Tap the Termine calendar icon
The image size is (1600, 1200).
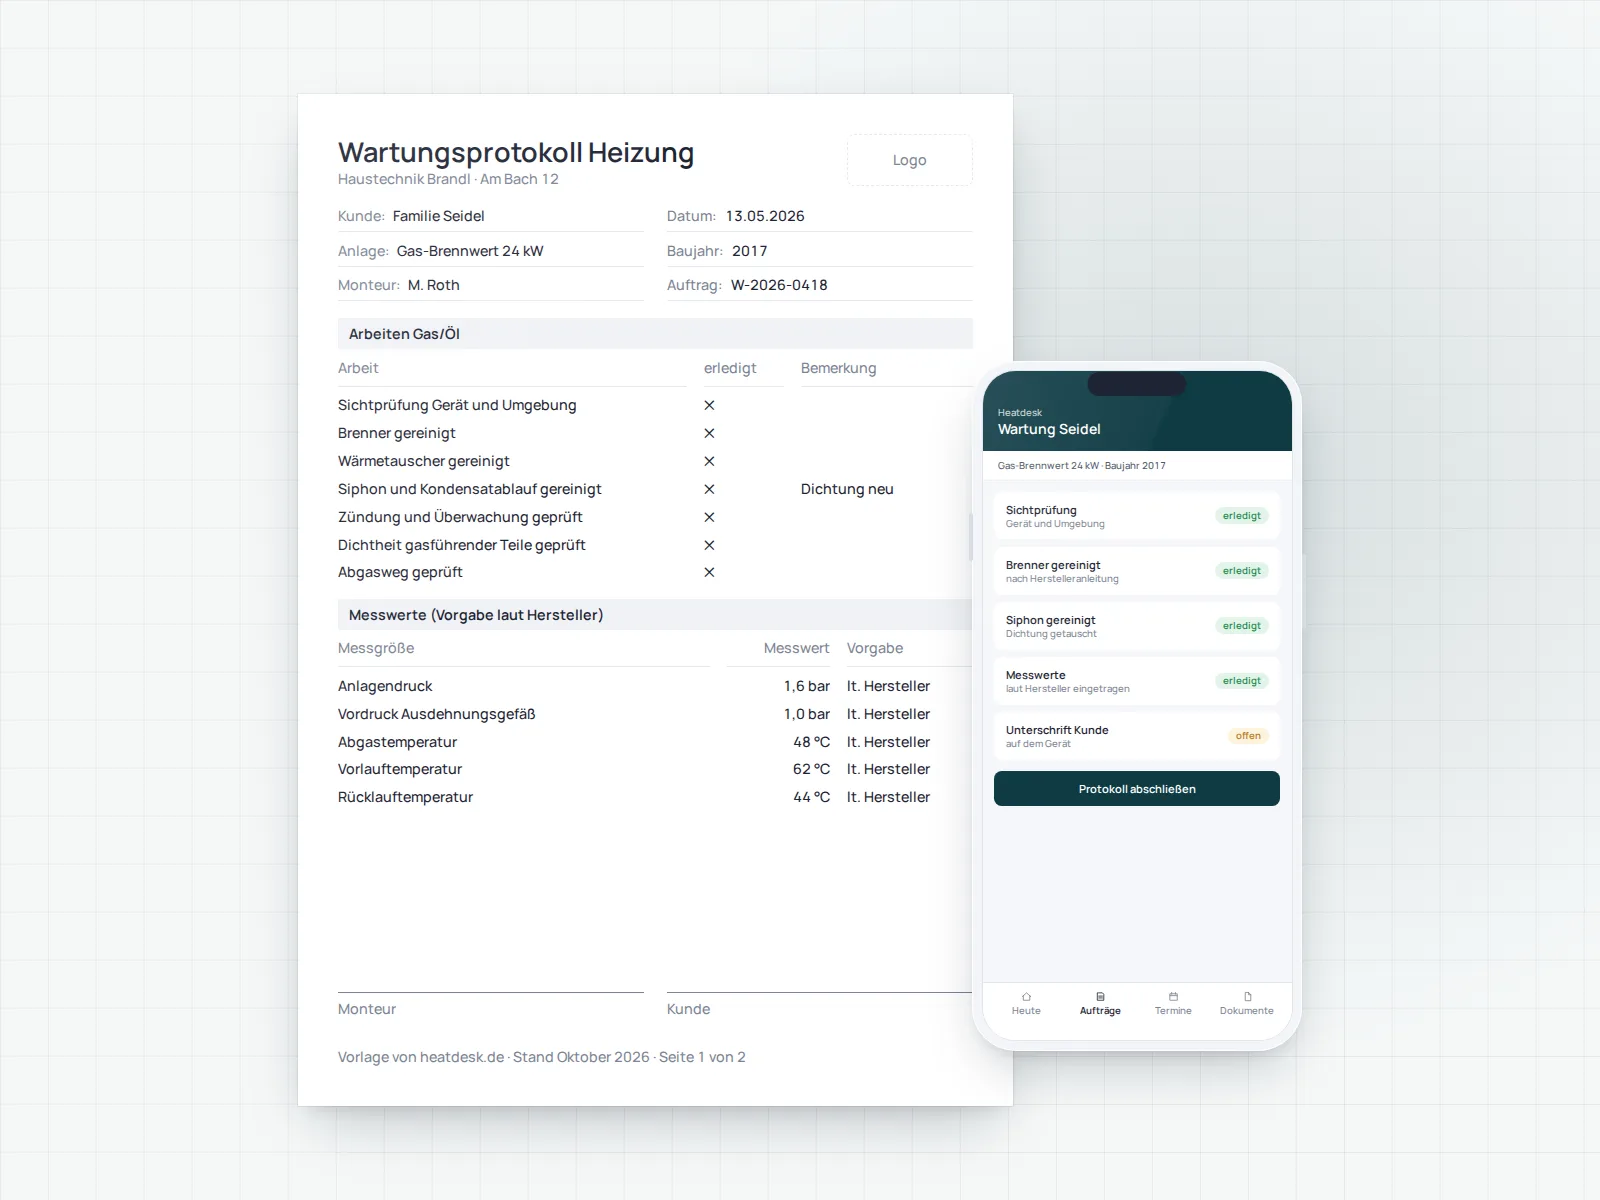coord(1173,997)
